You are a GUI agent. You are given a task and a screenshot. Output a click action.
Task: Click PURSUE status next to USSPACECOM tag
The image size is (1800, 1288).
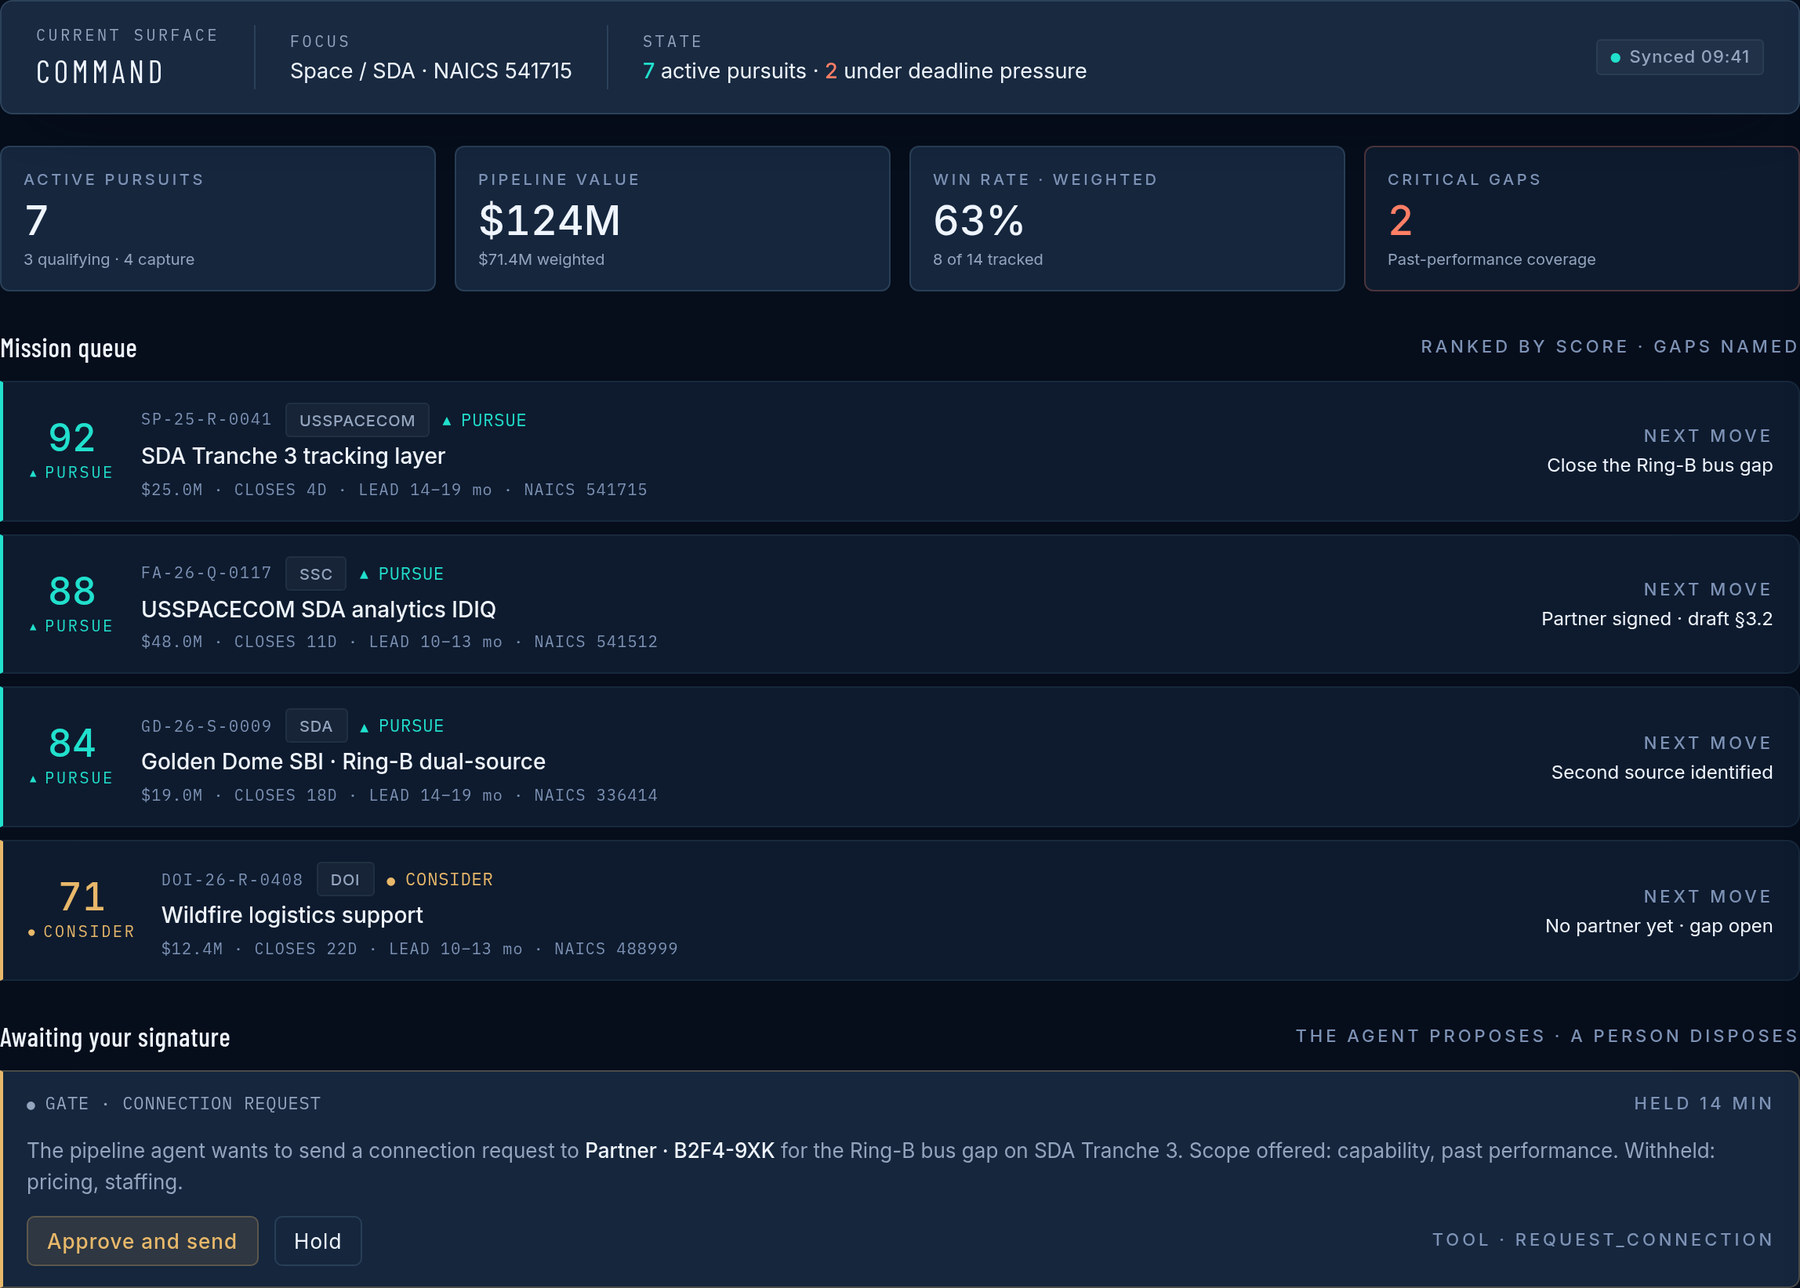(x=484, y=420)
